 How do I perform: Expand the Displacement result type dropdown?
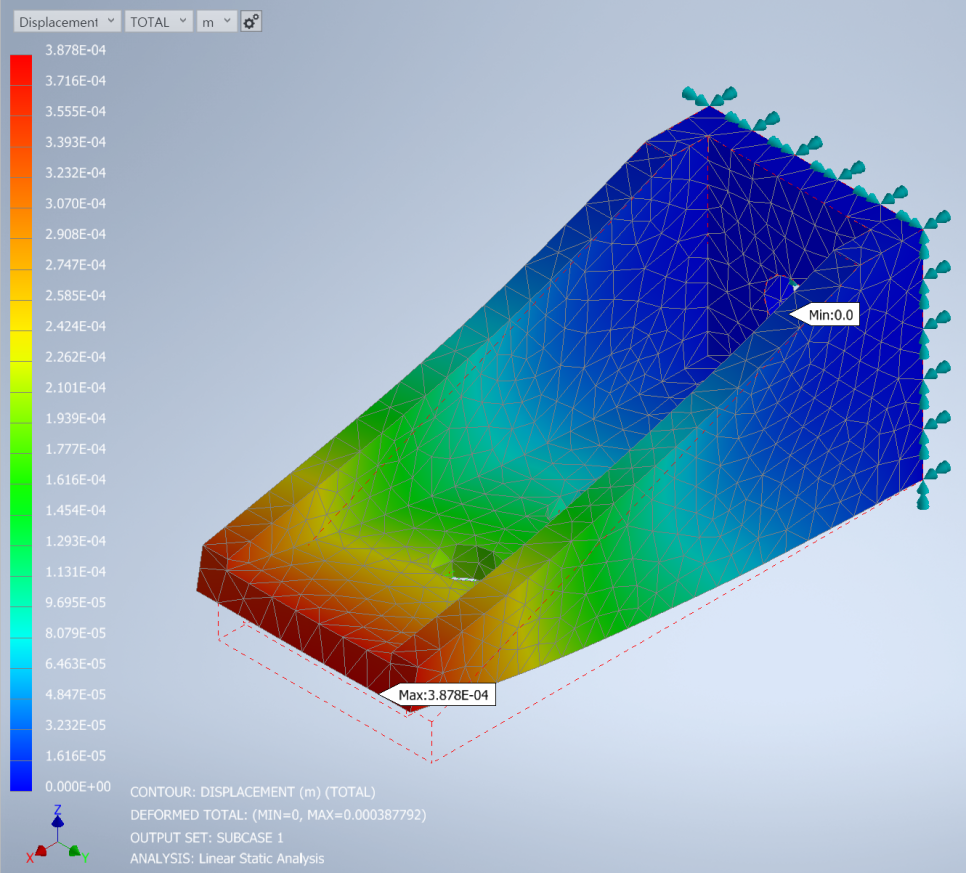[x=67, y=21]
